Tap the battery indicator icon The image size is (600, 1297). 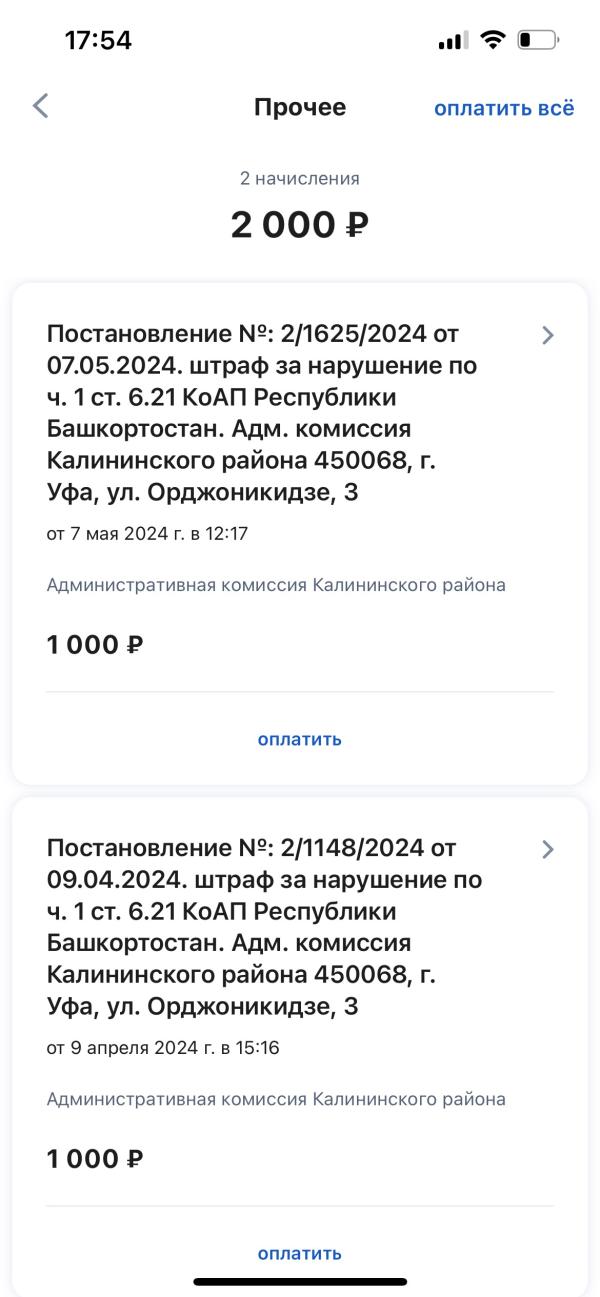538,41
